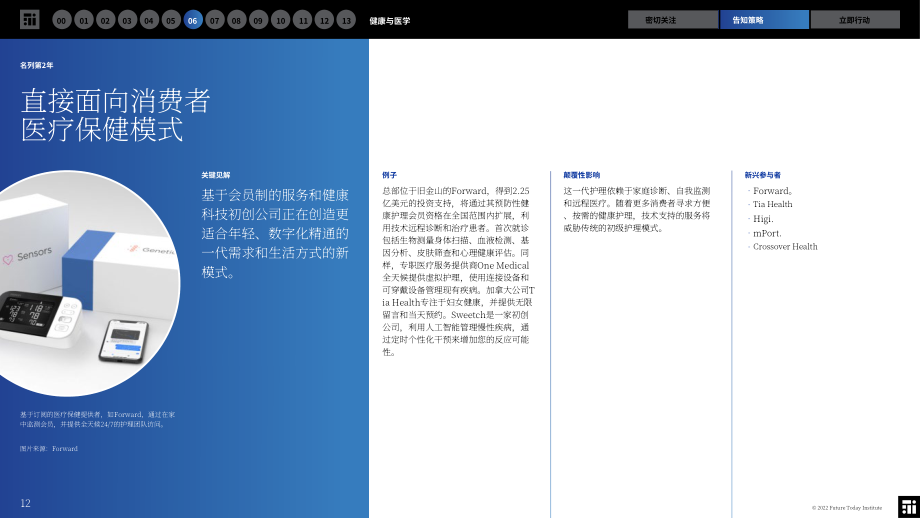The width and height of the screenshot is (920, 518).
Task: Click the photo caption starting 基于订阅的医疗保健
Action: (x=97, y=419)
